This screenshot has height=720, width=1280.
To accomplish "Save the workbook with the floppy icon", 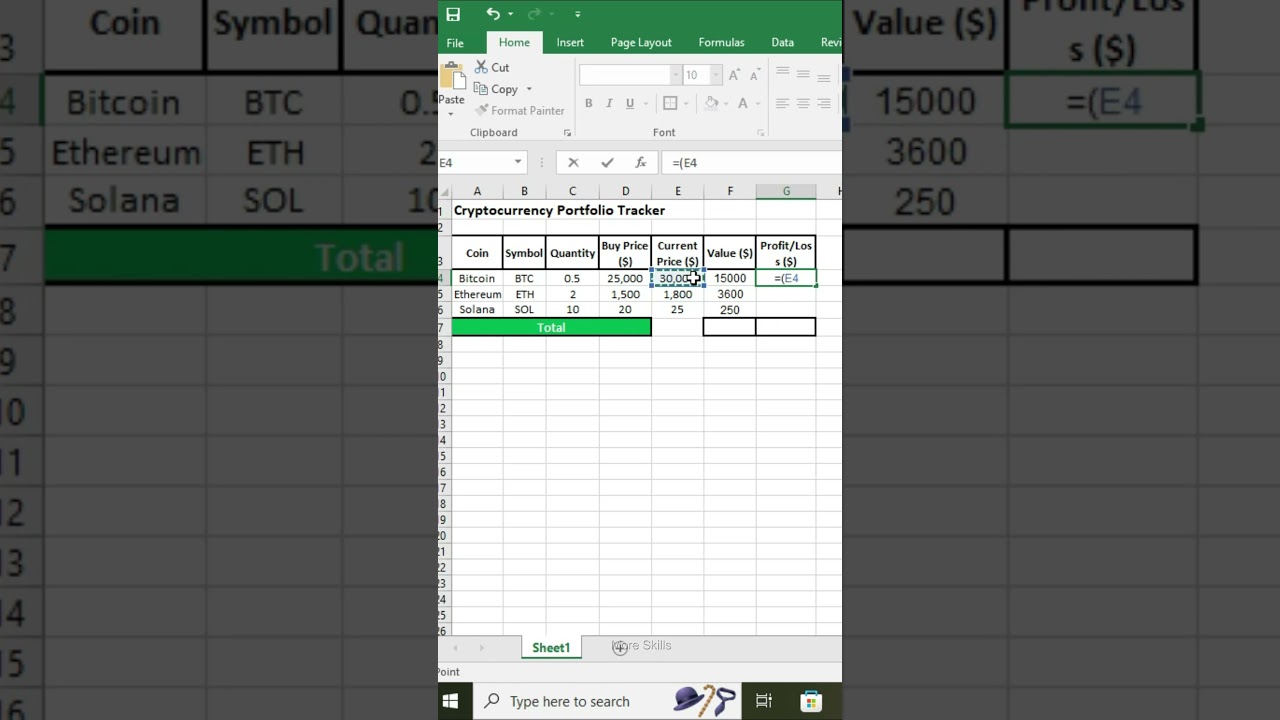I will (x=453, y=14).
